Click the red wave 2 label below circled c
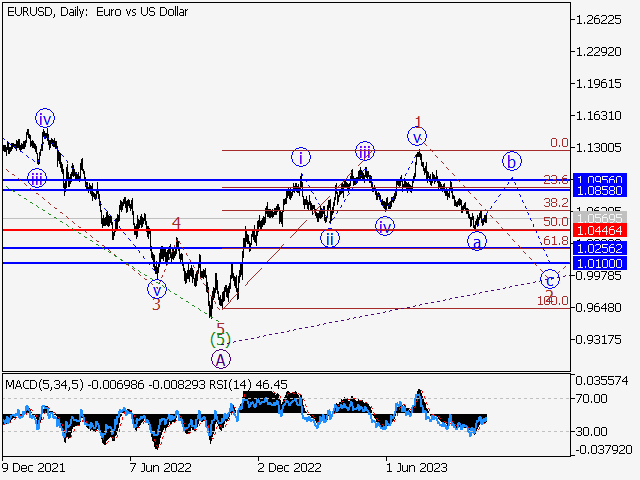This screenshot has width=640, height=480. coord(549,294)
